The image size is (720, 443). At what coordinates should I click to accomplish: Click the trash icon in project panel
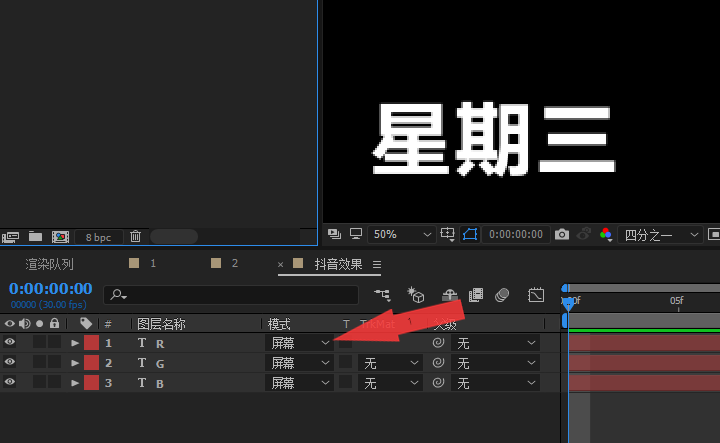[x=135, y=237]
